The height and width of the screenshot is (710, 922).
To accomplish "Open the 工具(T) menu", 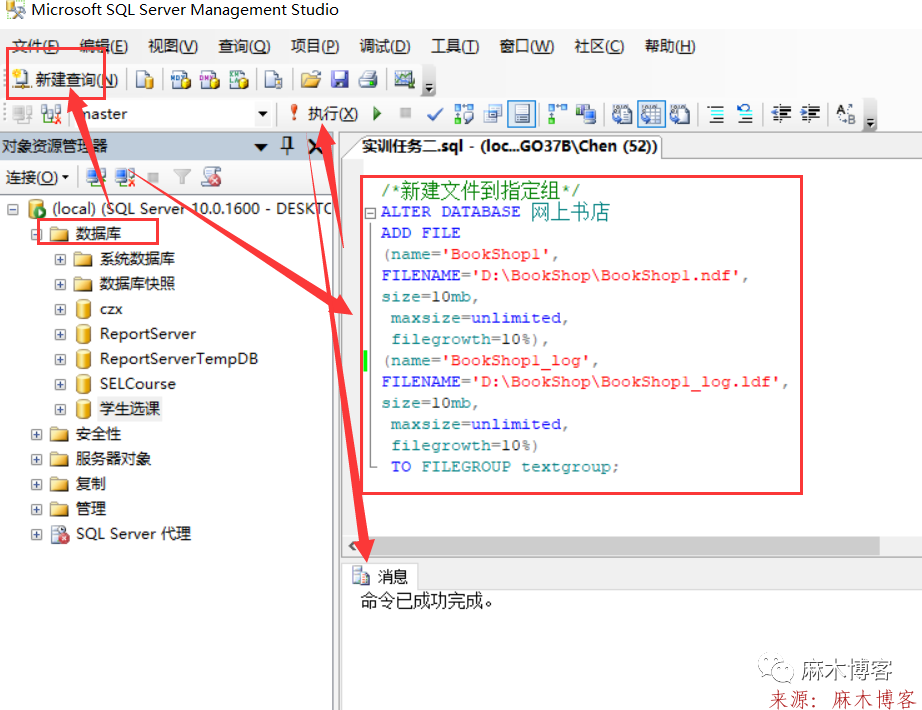I will 455,46.
